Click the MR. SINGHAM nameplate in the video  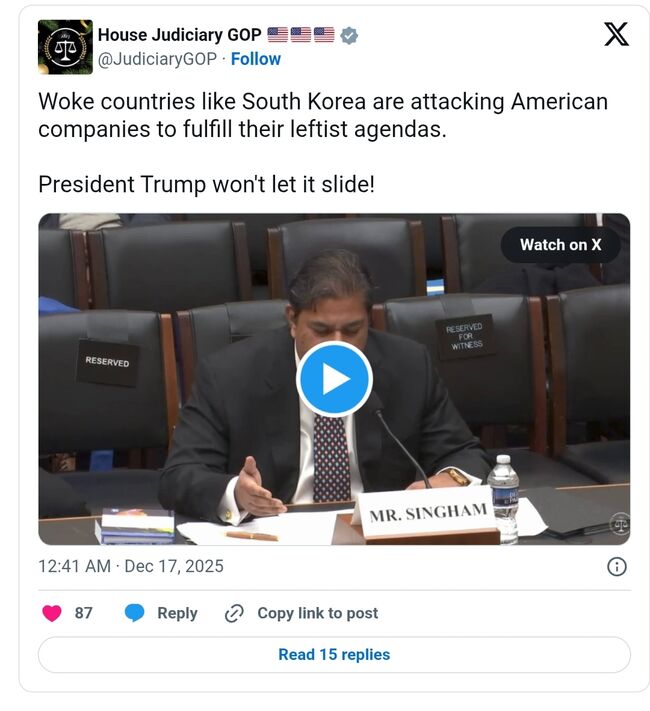[x=427, y=514]
